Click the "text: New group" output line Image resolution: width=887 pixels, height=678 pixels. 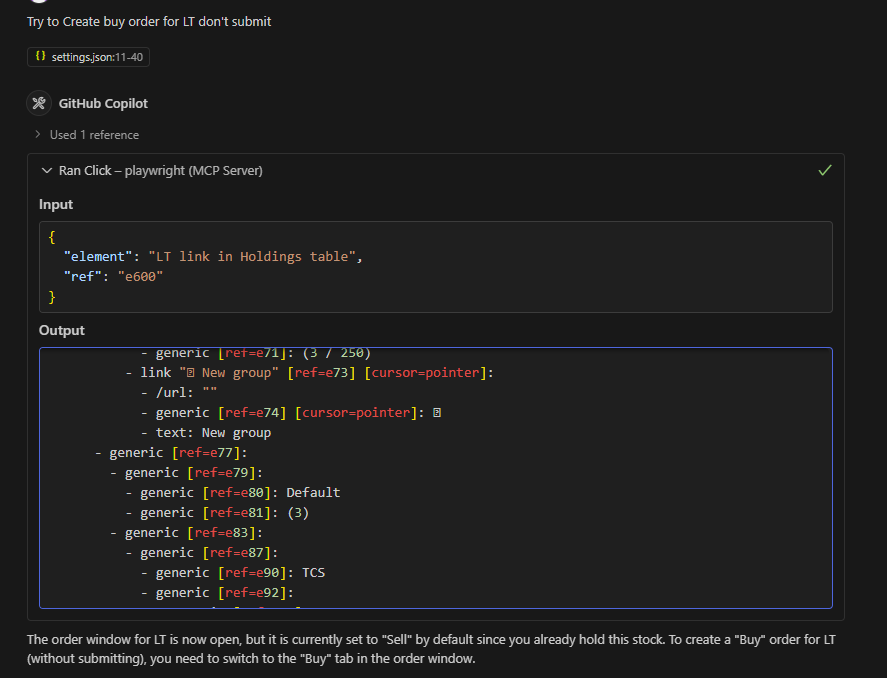click(206, 433)
